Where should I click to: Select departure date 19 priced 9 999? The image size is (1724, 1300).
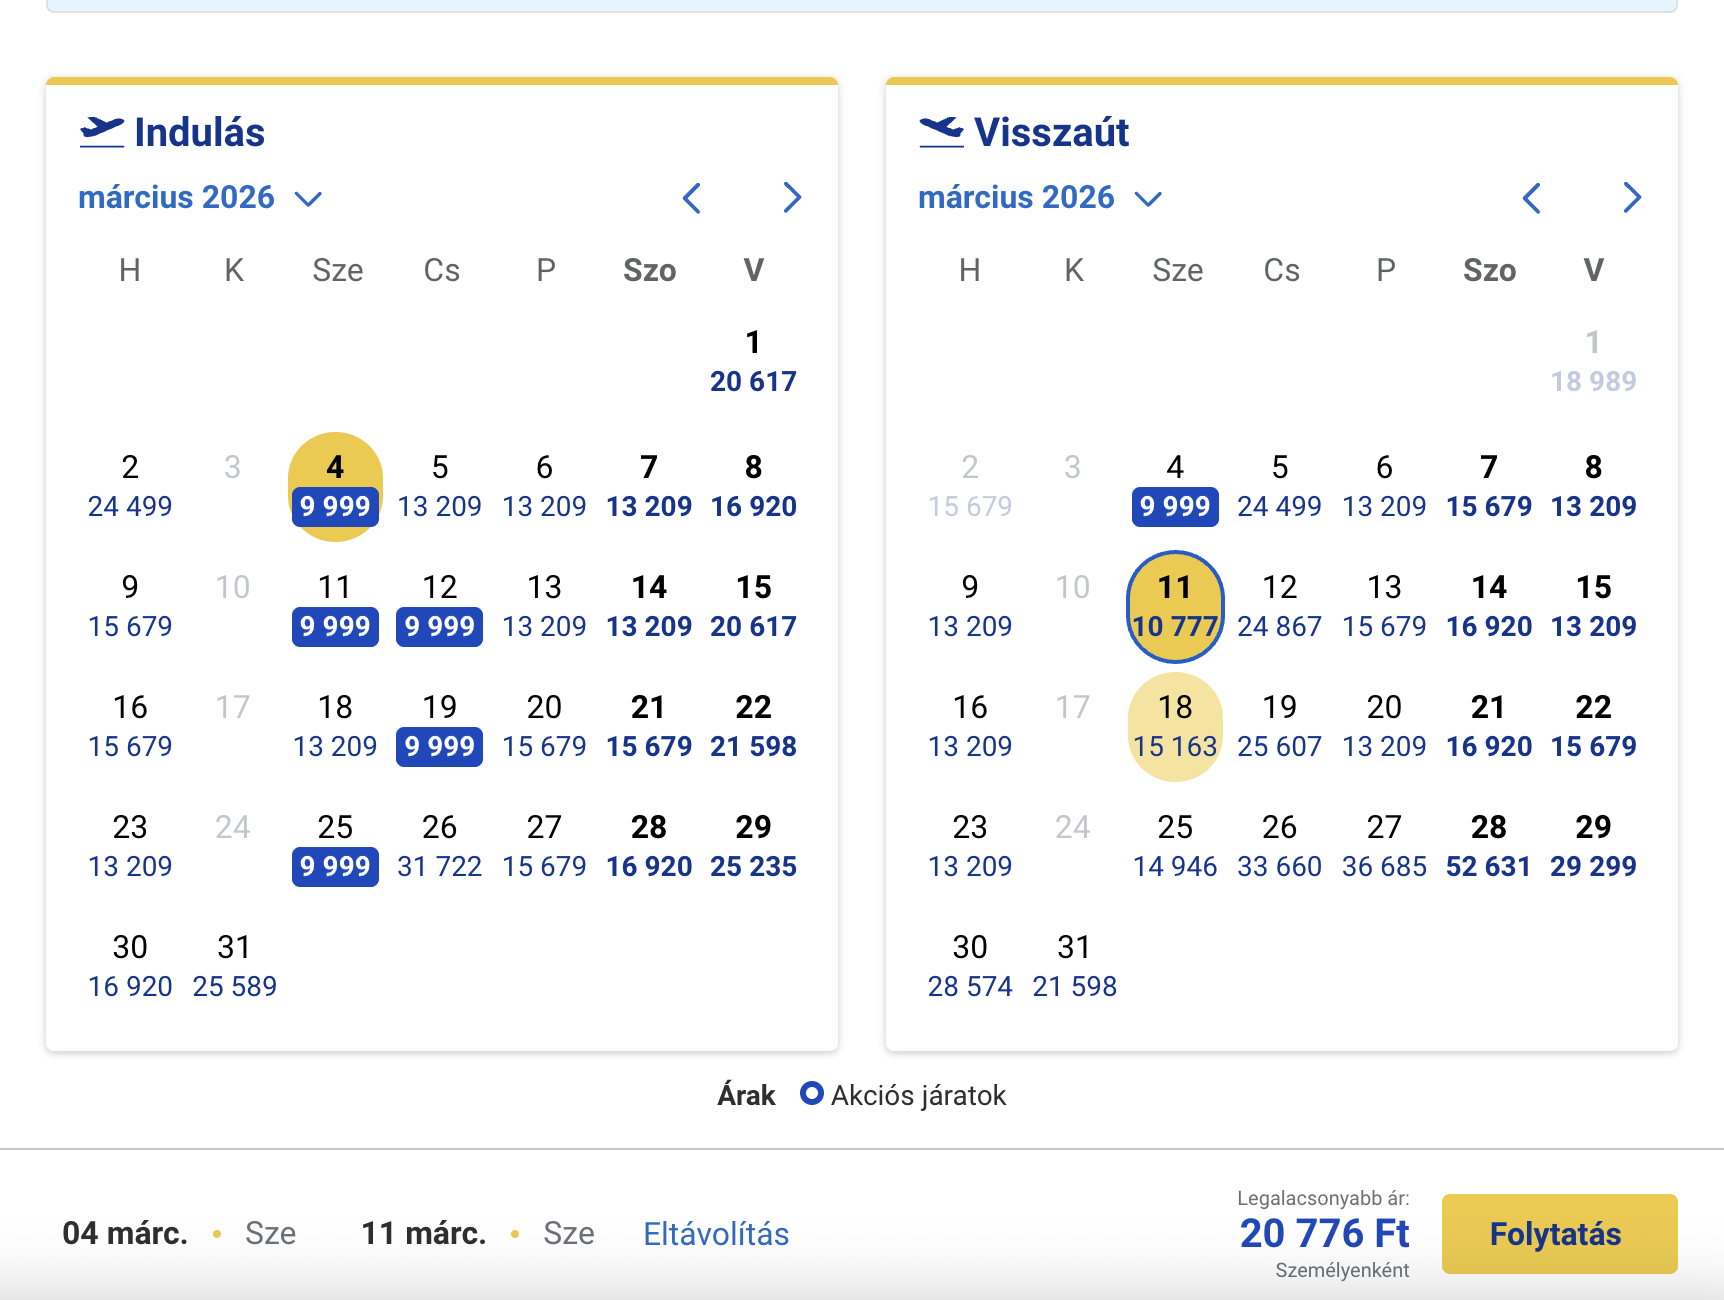click(440, 727)
